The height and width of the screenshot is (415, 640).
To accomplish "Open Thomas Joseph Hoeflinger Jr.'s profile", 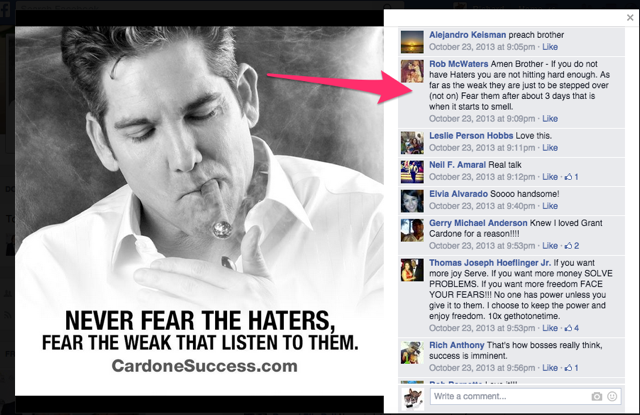I will (x=490, y=263).
